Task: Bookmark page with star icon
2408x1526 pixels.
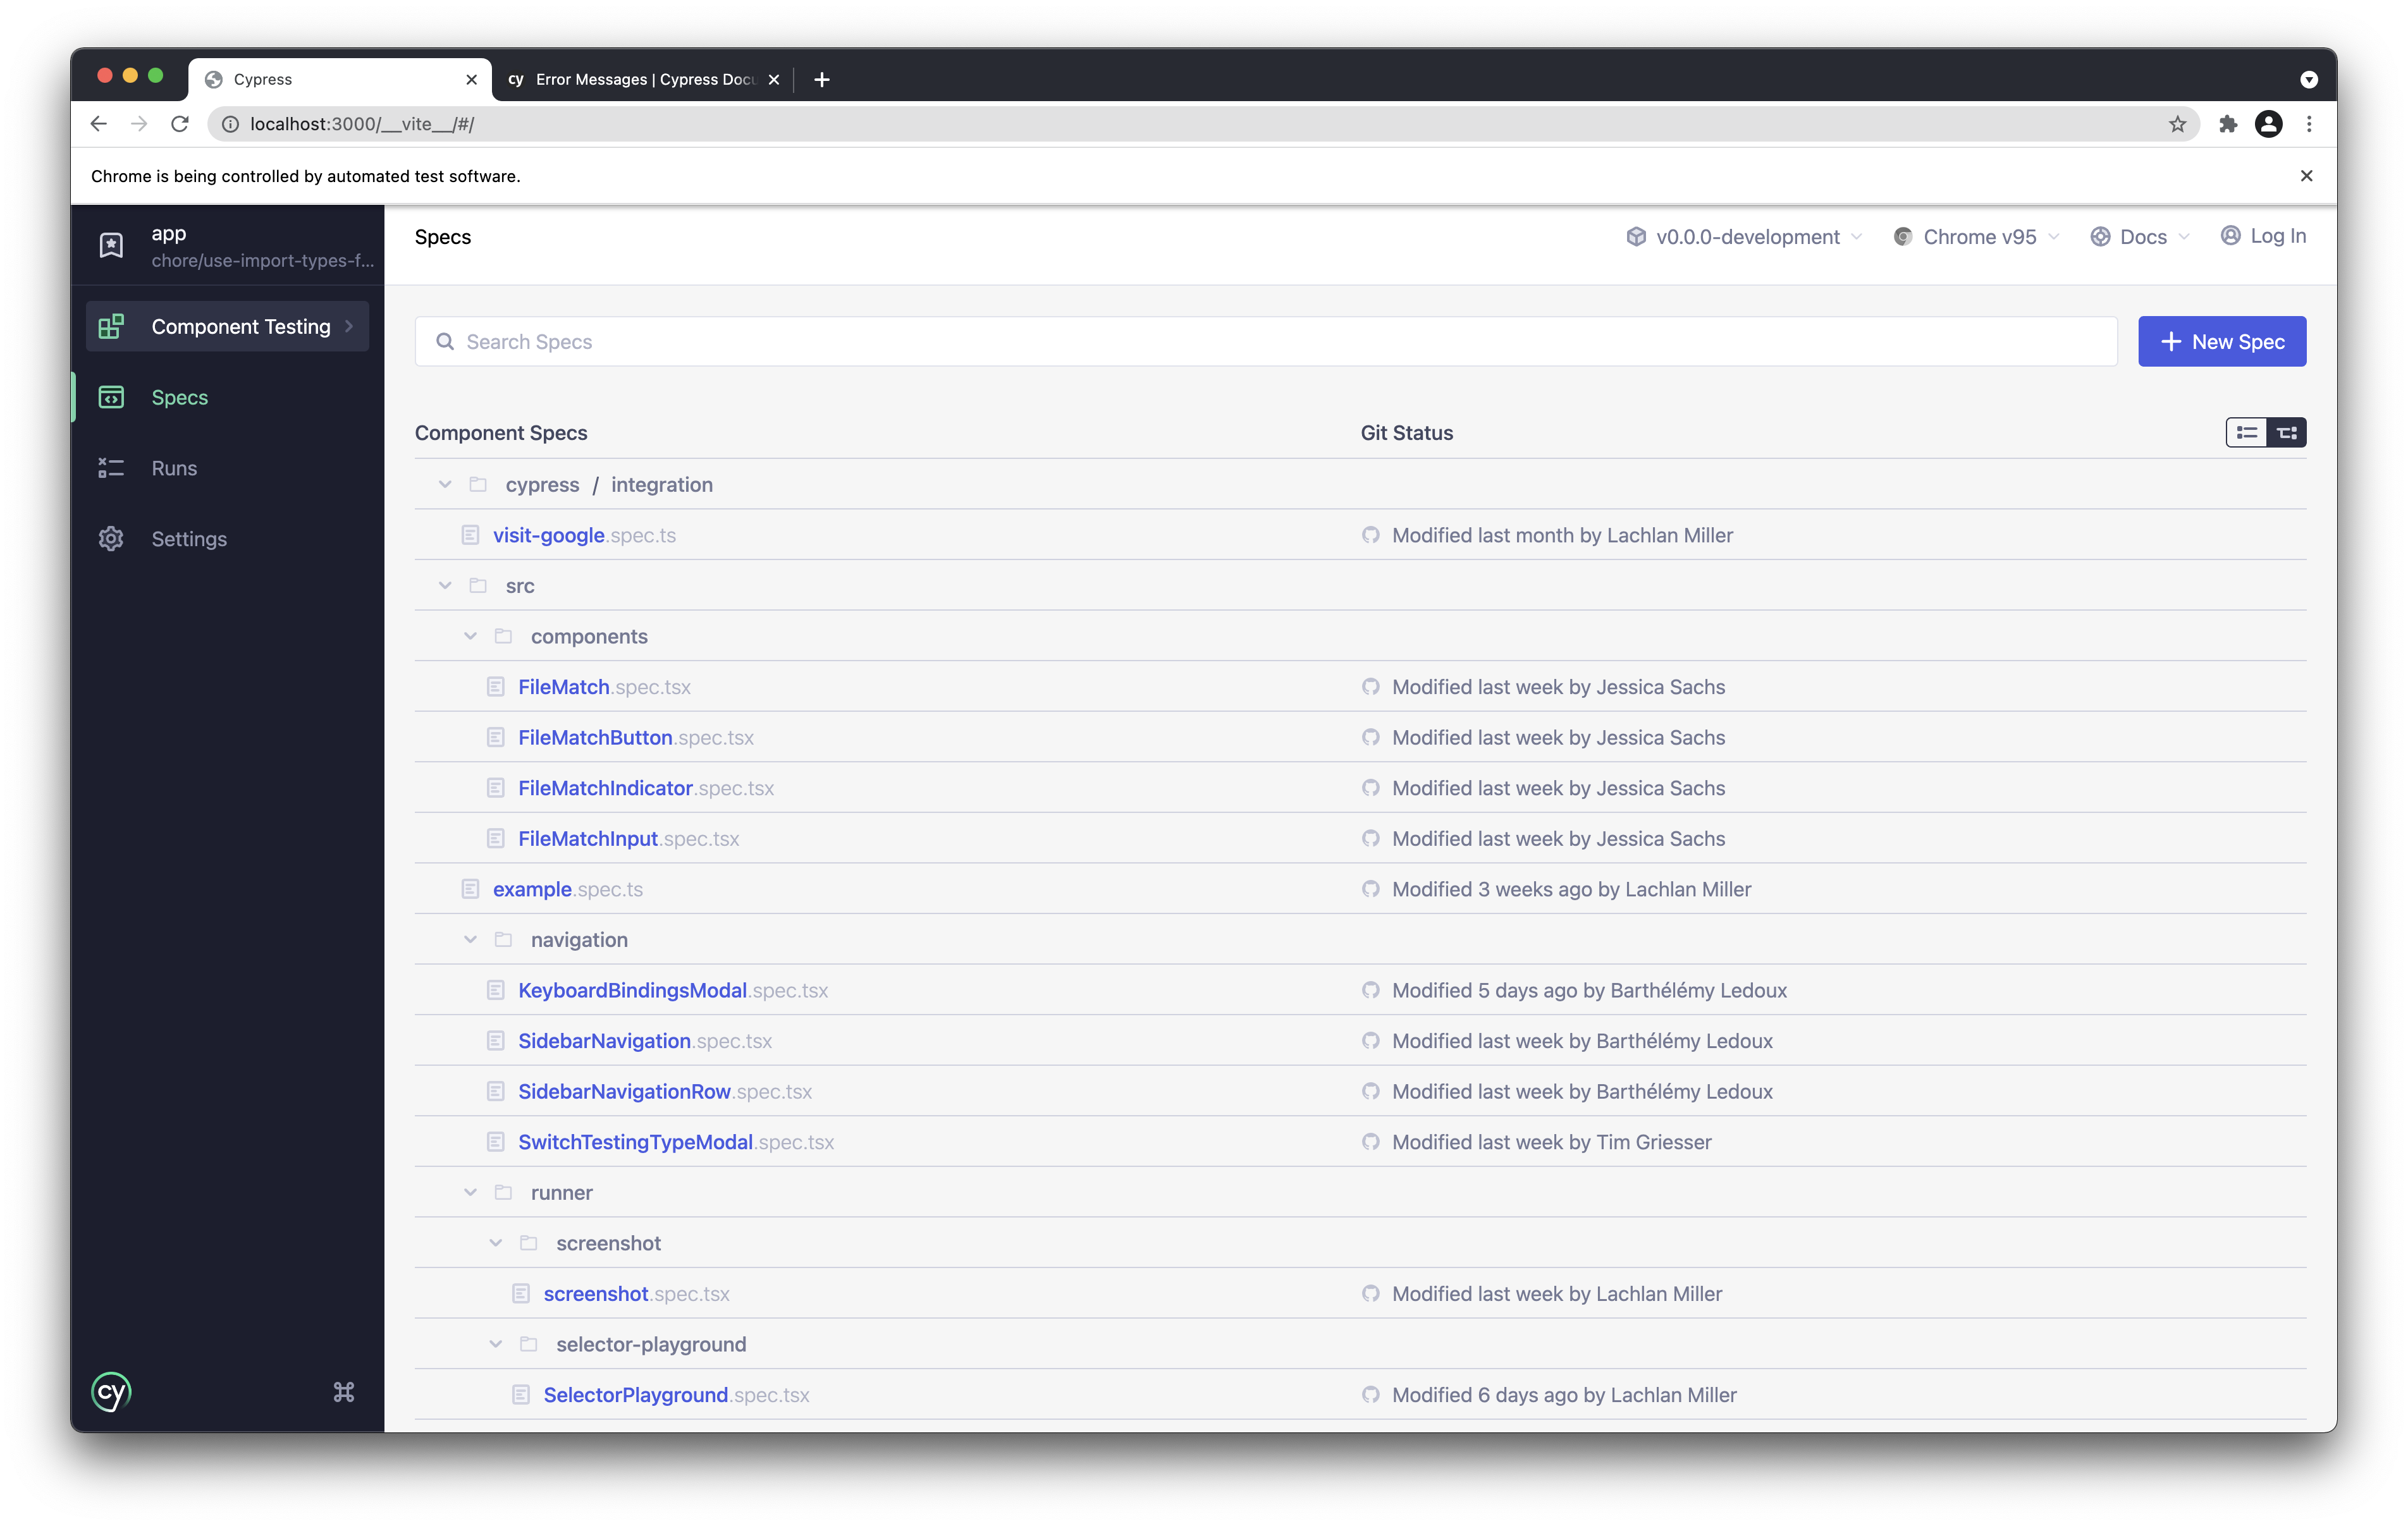Action: click(x=2177, y=124)
